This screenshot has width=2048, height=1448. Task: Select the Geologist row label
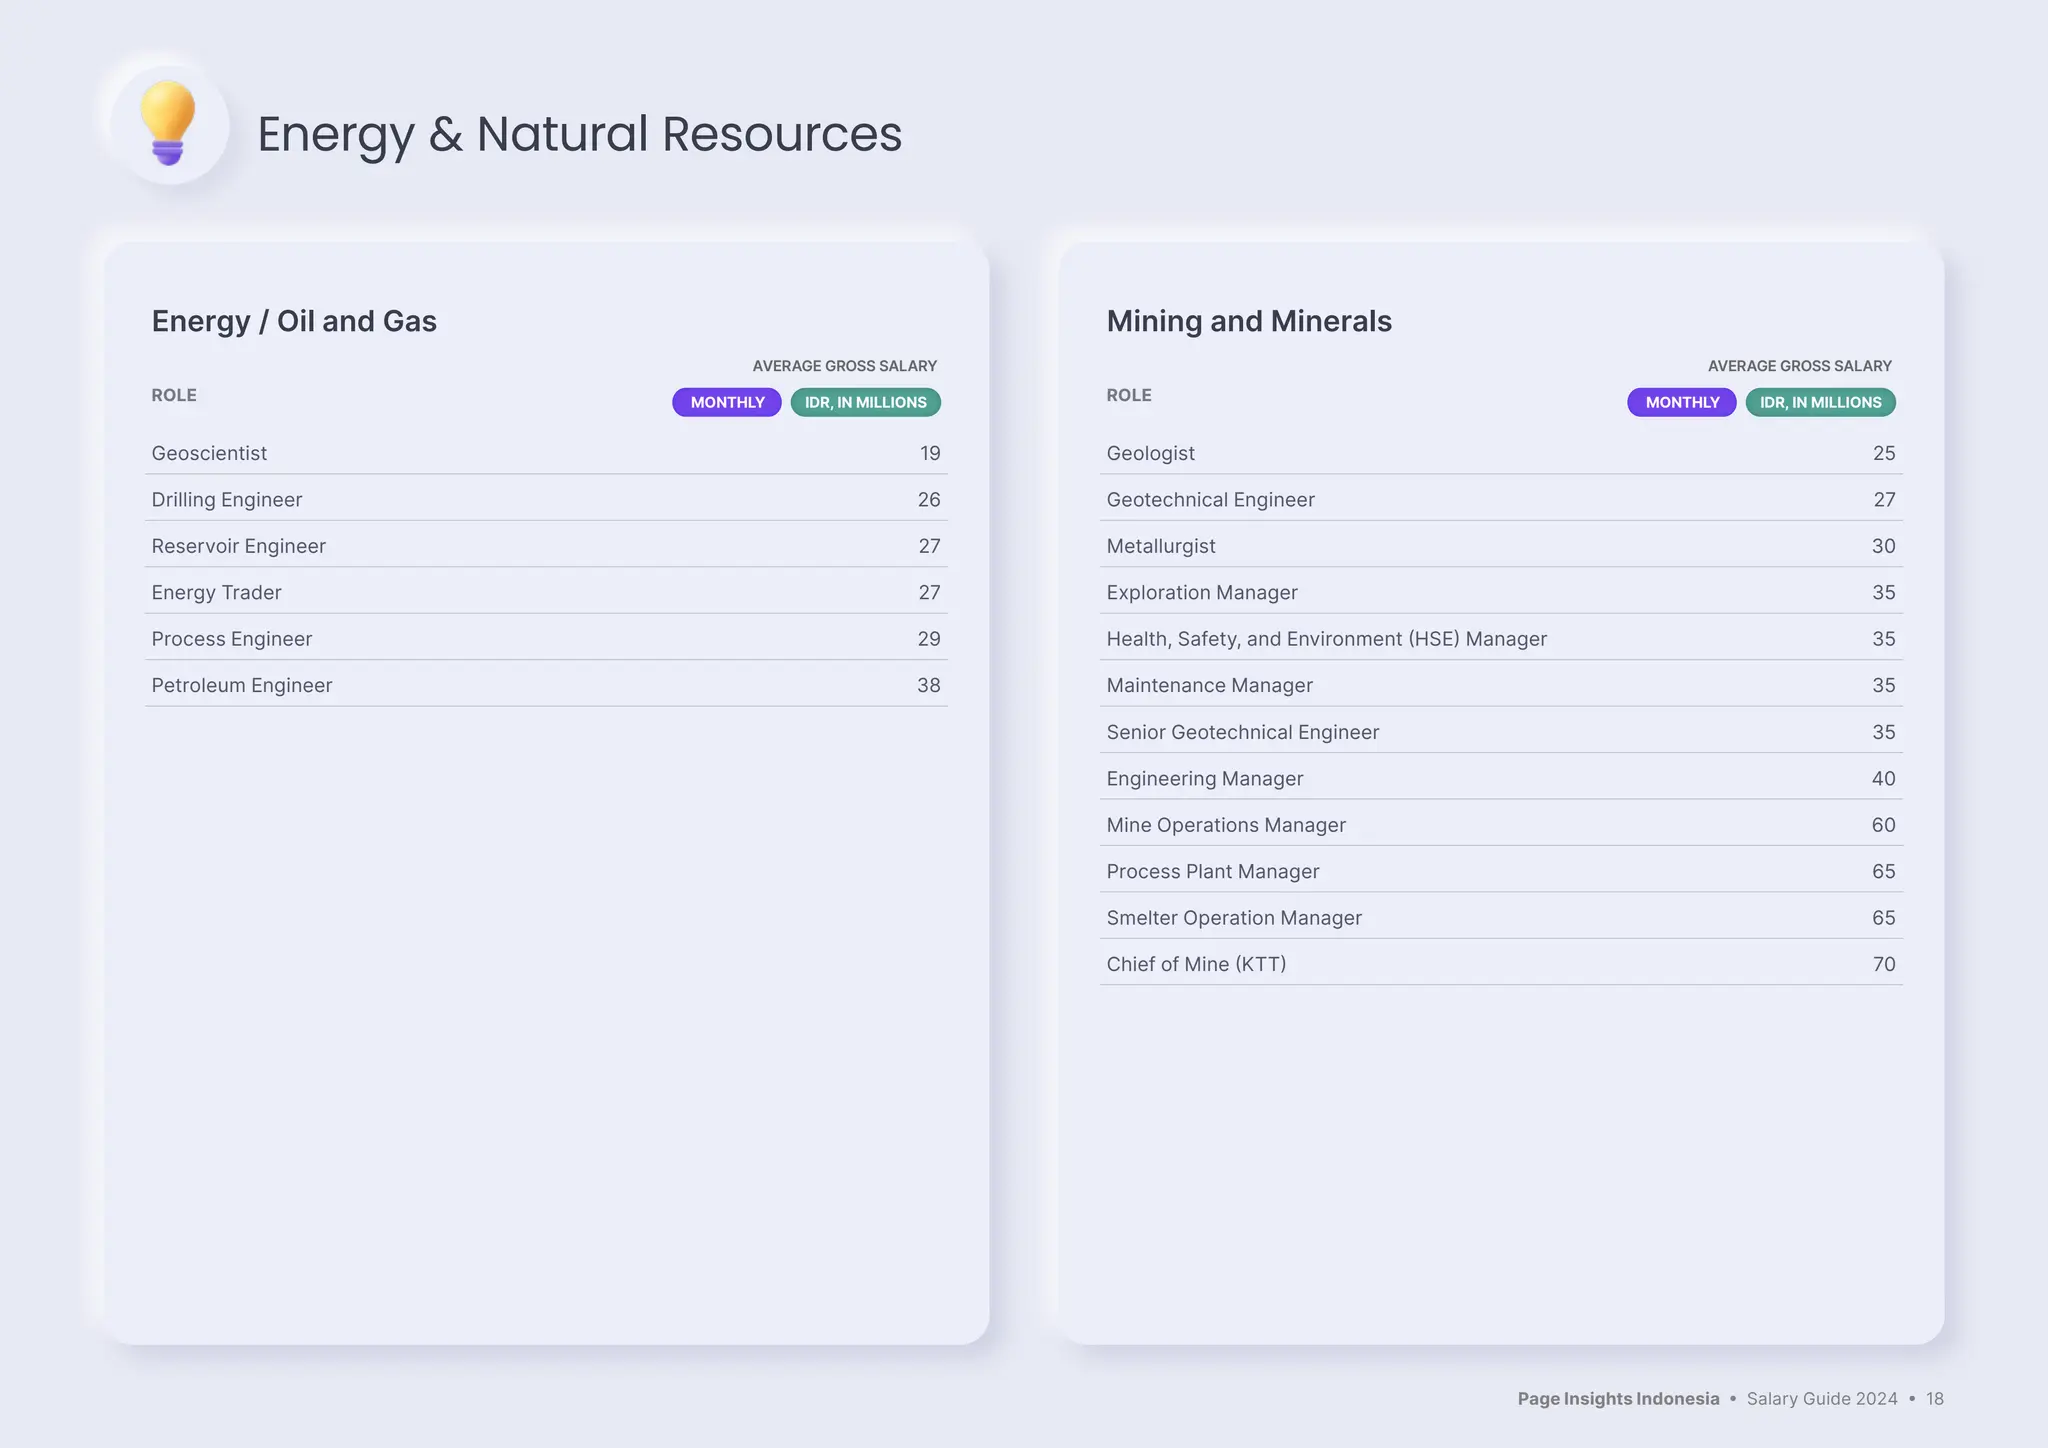pyautogui.click(x=1151, y=453)
